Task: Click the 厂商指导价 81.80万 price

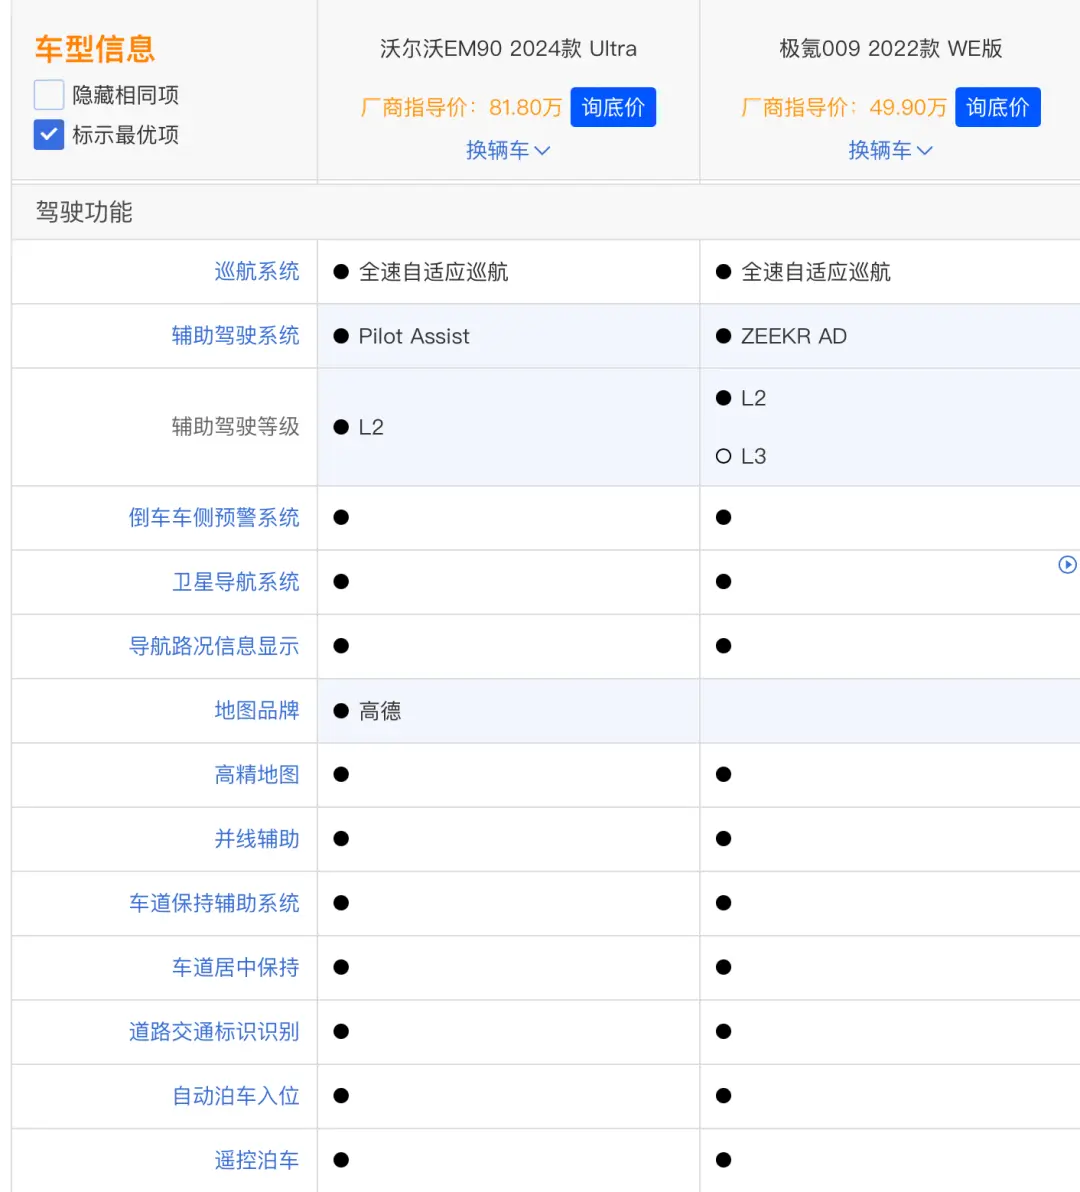Action: coord(461,107)
